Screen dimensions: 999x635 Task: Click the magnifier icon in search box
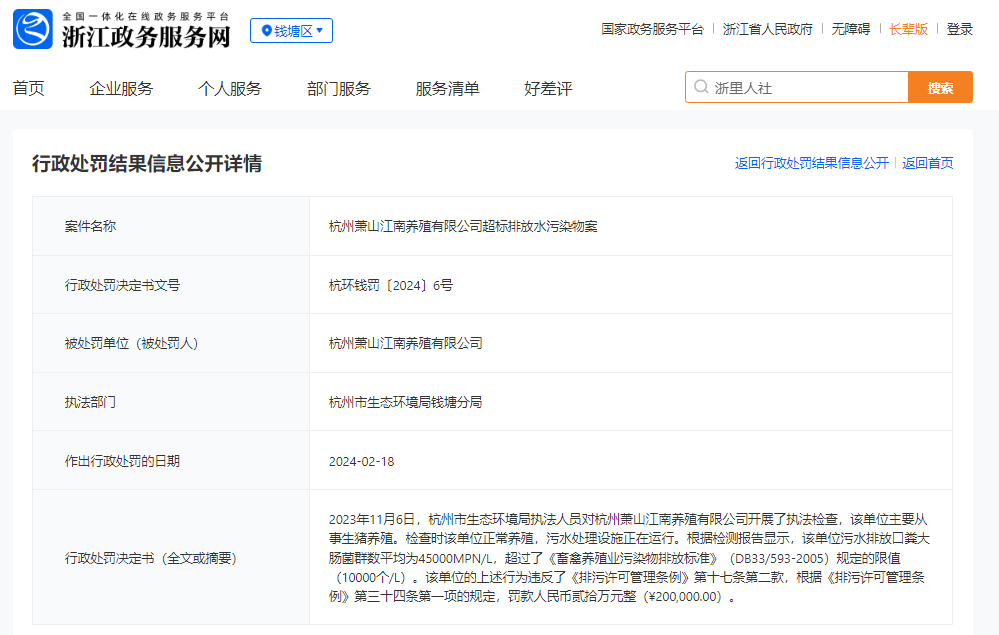pos(701,87)
